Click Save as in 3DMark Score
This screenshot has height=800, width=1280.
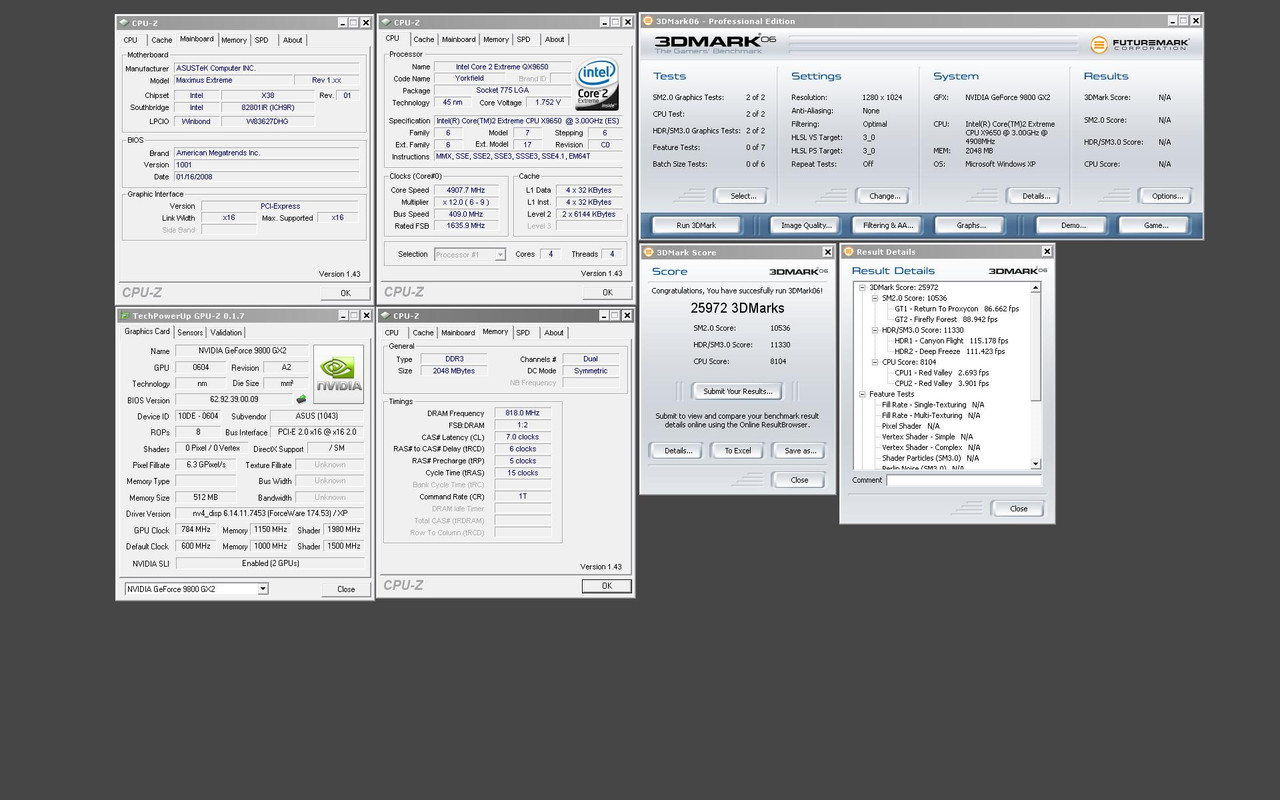(799, 450)
